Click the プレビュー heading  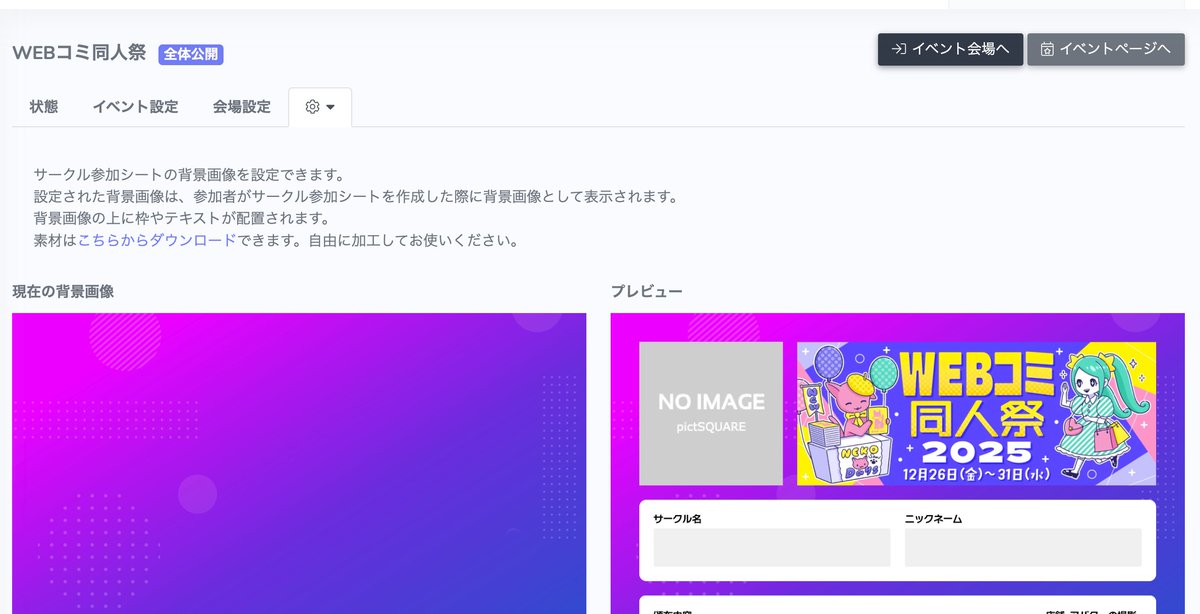pyautogui.click(x=647, y=291)
